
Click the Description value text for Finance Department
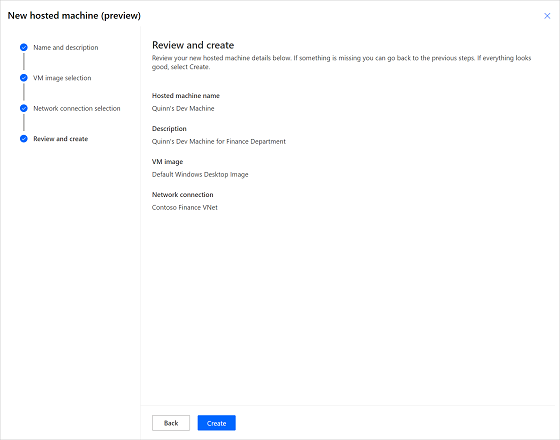tap(219, 141)
